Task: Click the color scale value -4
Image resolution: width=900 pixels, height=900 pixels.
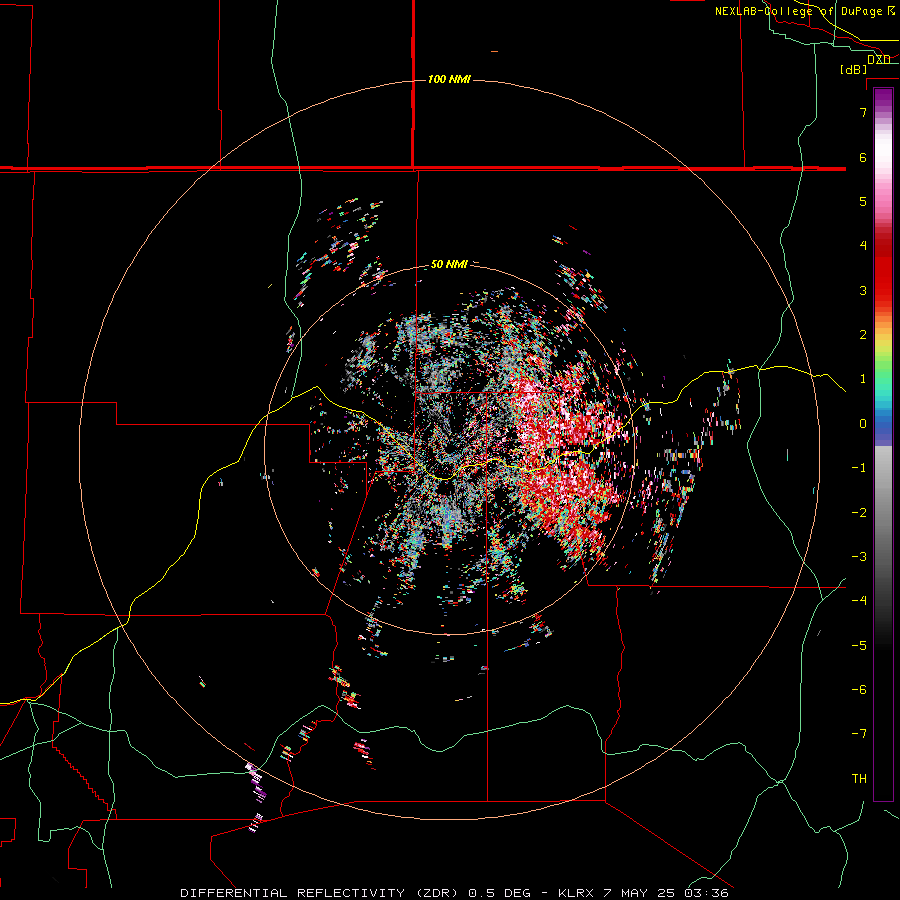Action: point(859,601)
